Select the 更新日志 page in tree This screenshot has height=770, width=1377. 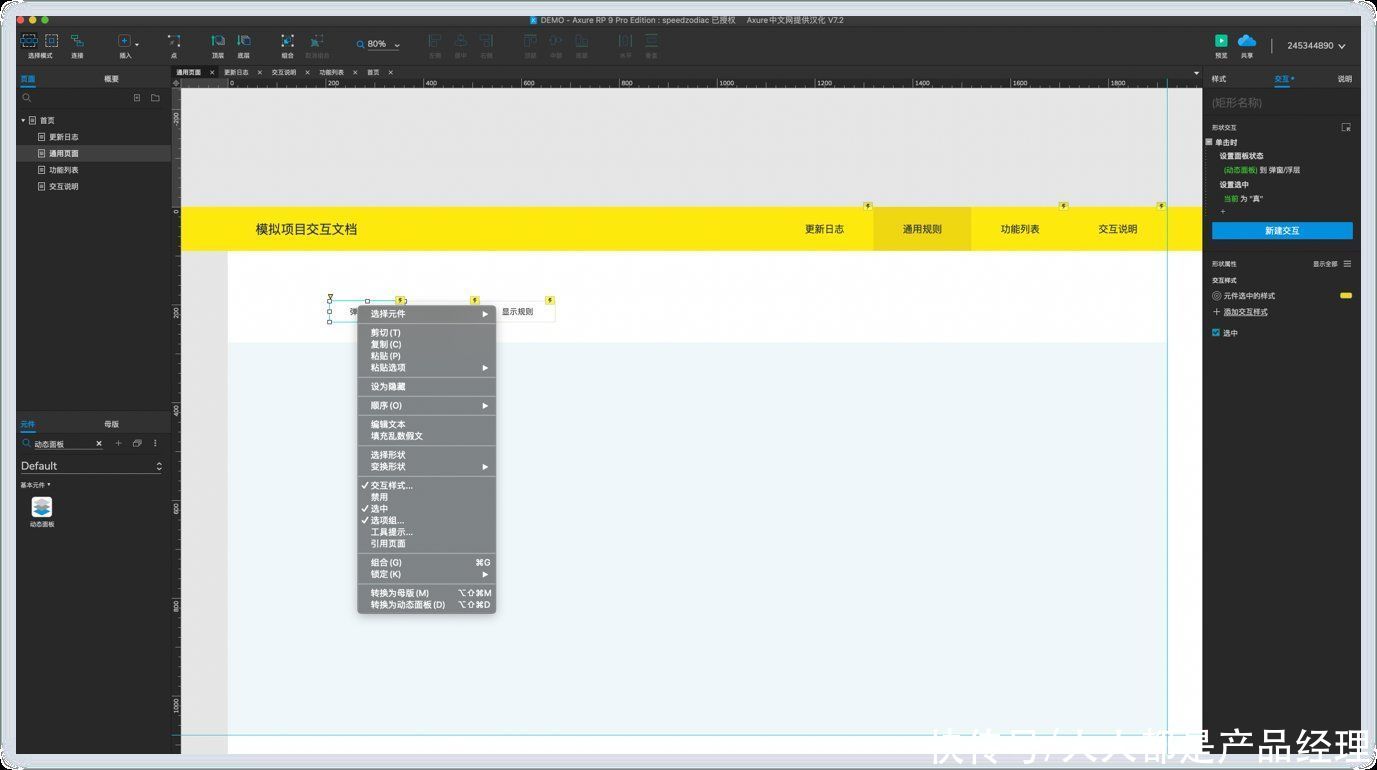(64, 137)
